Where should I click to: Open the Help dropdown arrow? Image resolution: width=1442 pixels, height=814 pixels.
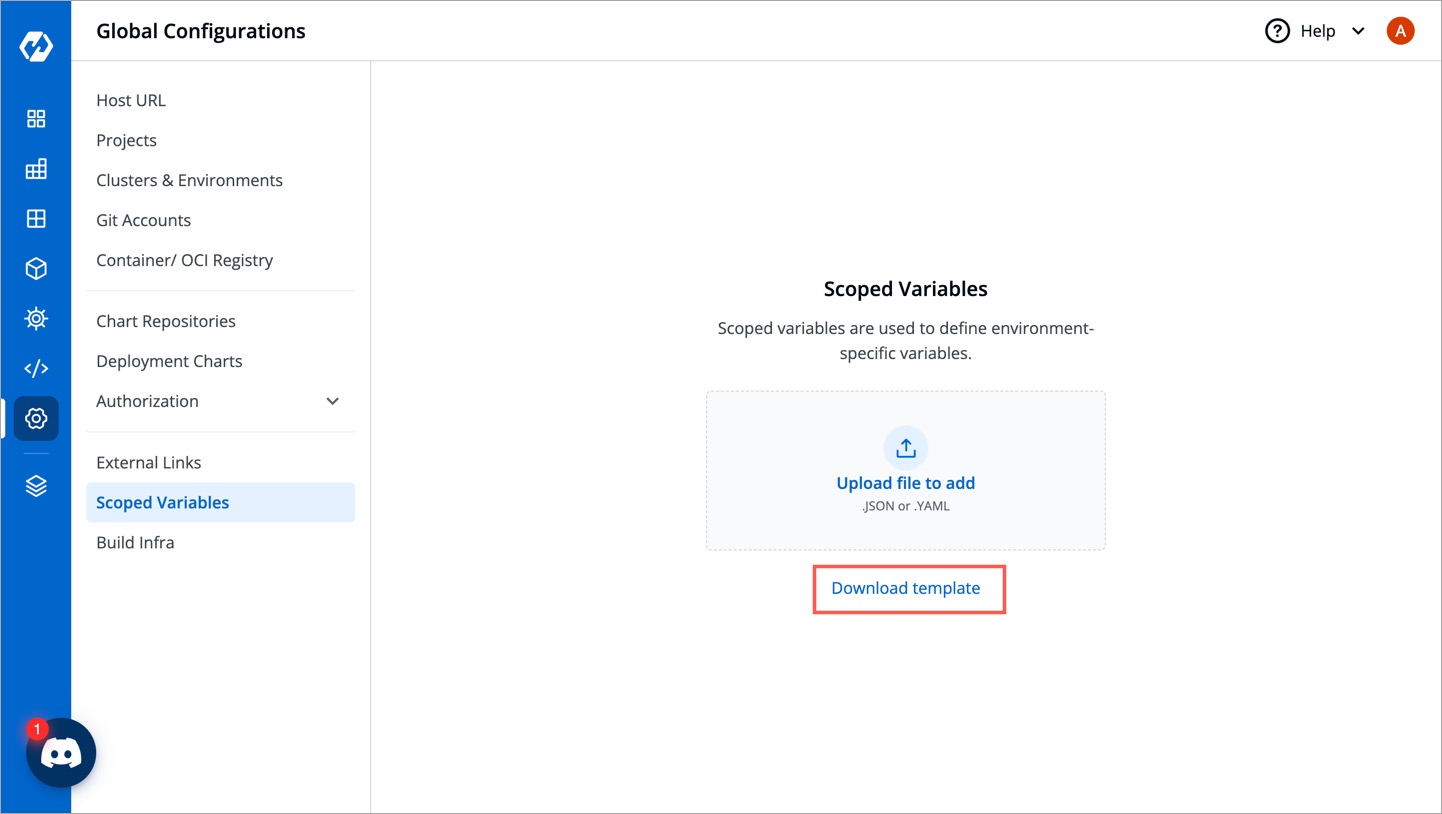tap(1358, 31)
